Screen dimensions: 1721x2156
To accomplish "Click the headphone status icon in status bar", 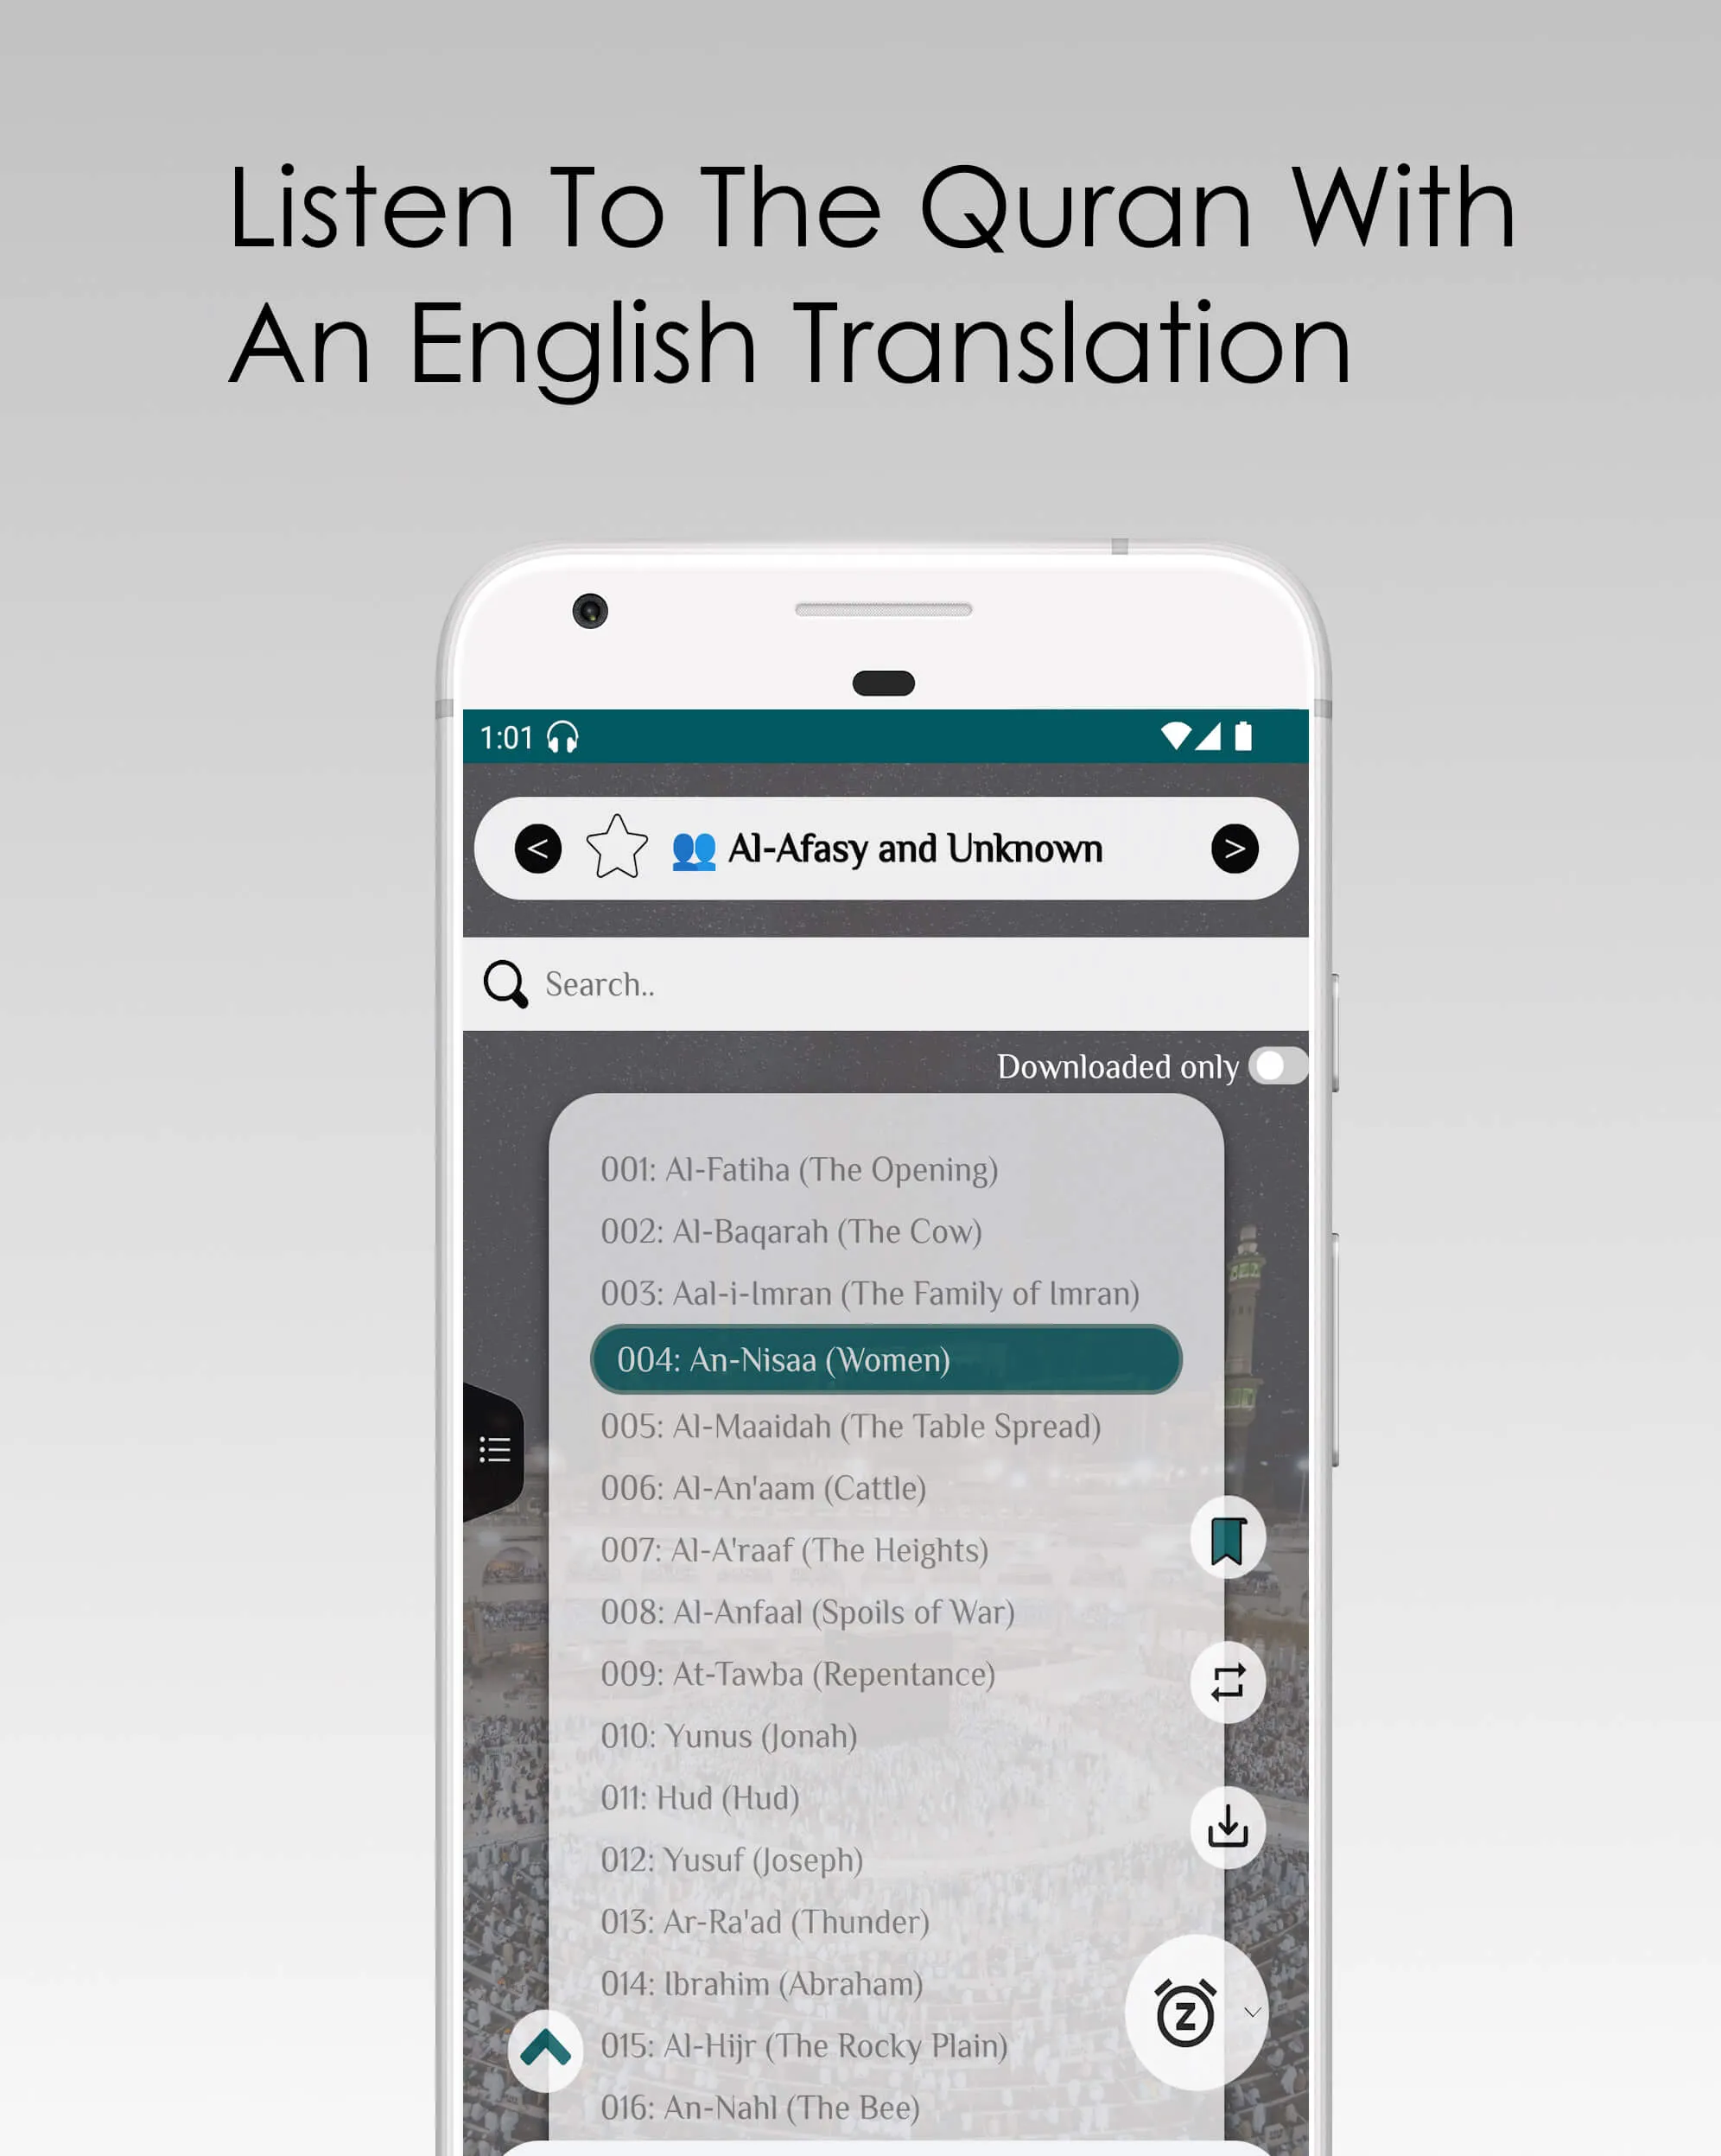I will point(573,735).
